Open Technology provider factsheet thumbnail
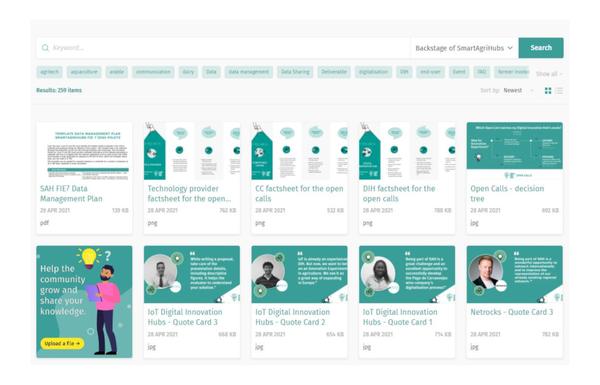This screenshot has width=600, height=385. [x=192, y=151]
